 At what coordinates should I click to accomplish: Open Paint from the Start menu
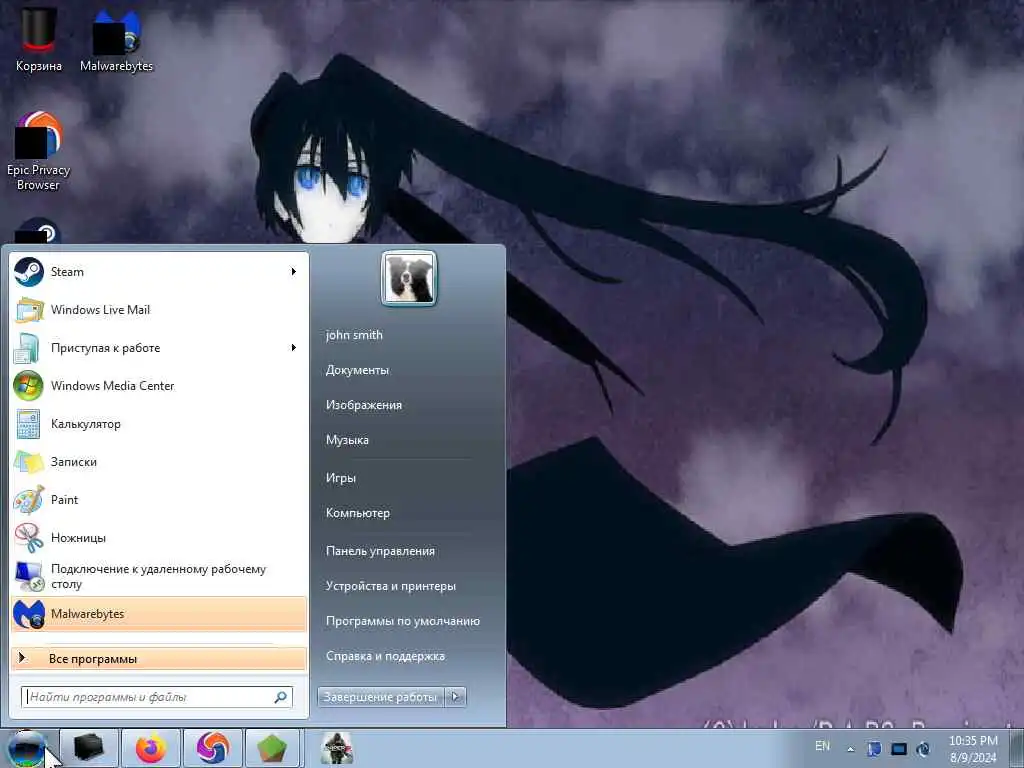point(159,500)
